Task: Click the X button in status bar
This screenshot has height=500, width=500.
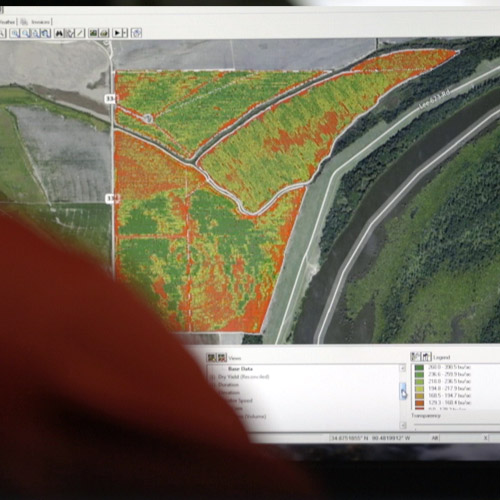Action: (486, 438)
